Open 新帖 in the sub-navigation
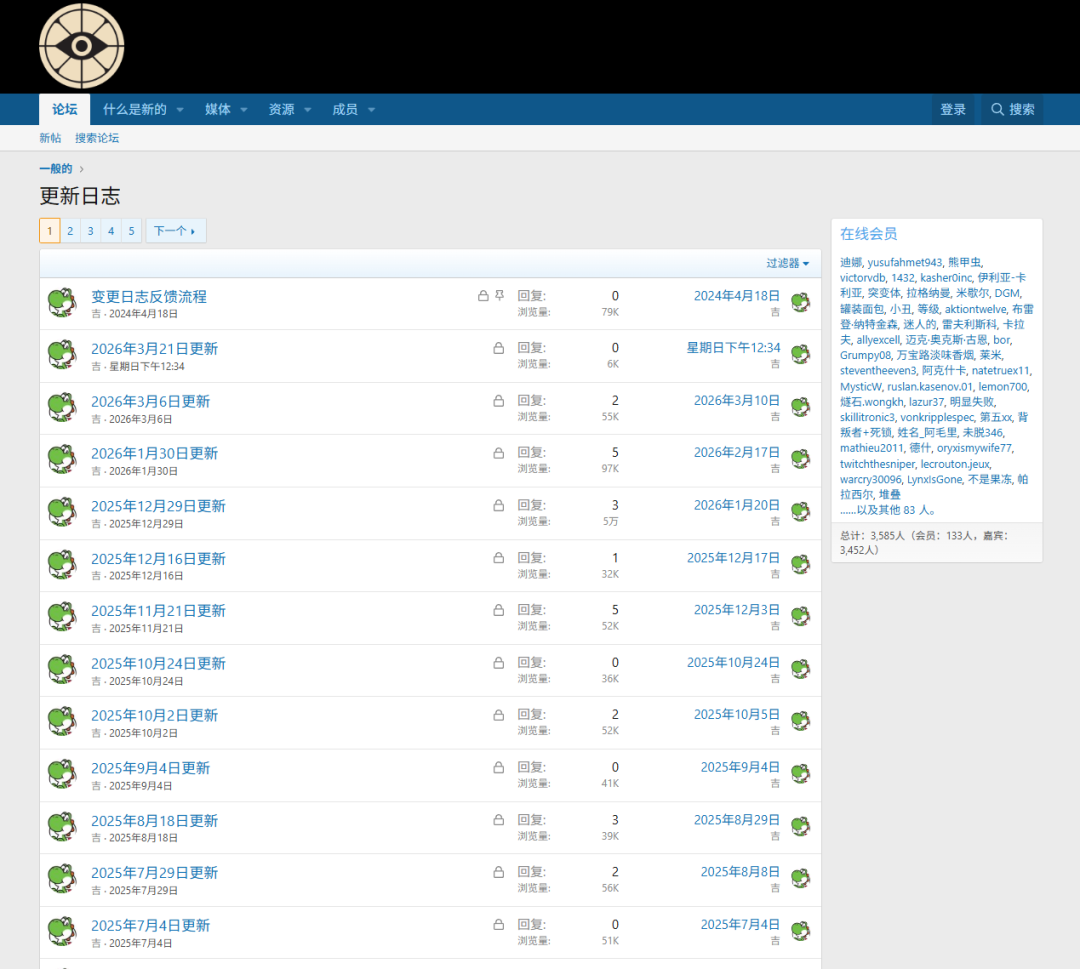Viewport: 1080px width, 969px height. [50, 138]
